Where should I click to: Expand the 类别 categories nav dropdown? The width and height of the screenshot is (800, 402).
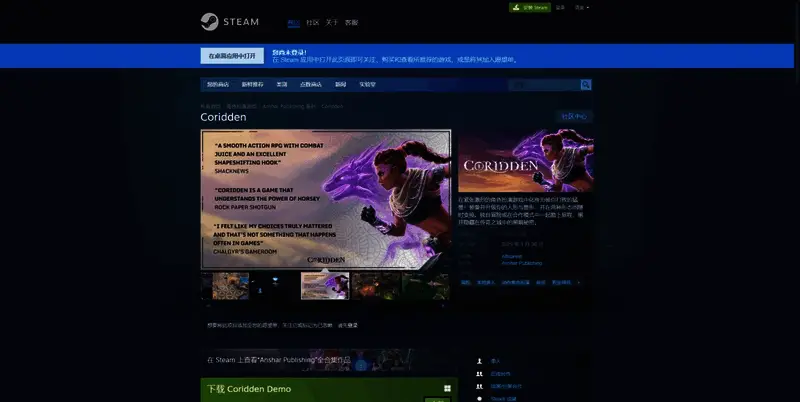point(281,85)
